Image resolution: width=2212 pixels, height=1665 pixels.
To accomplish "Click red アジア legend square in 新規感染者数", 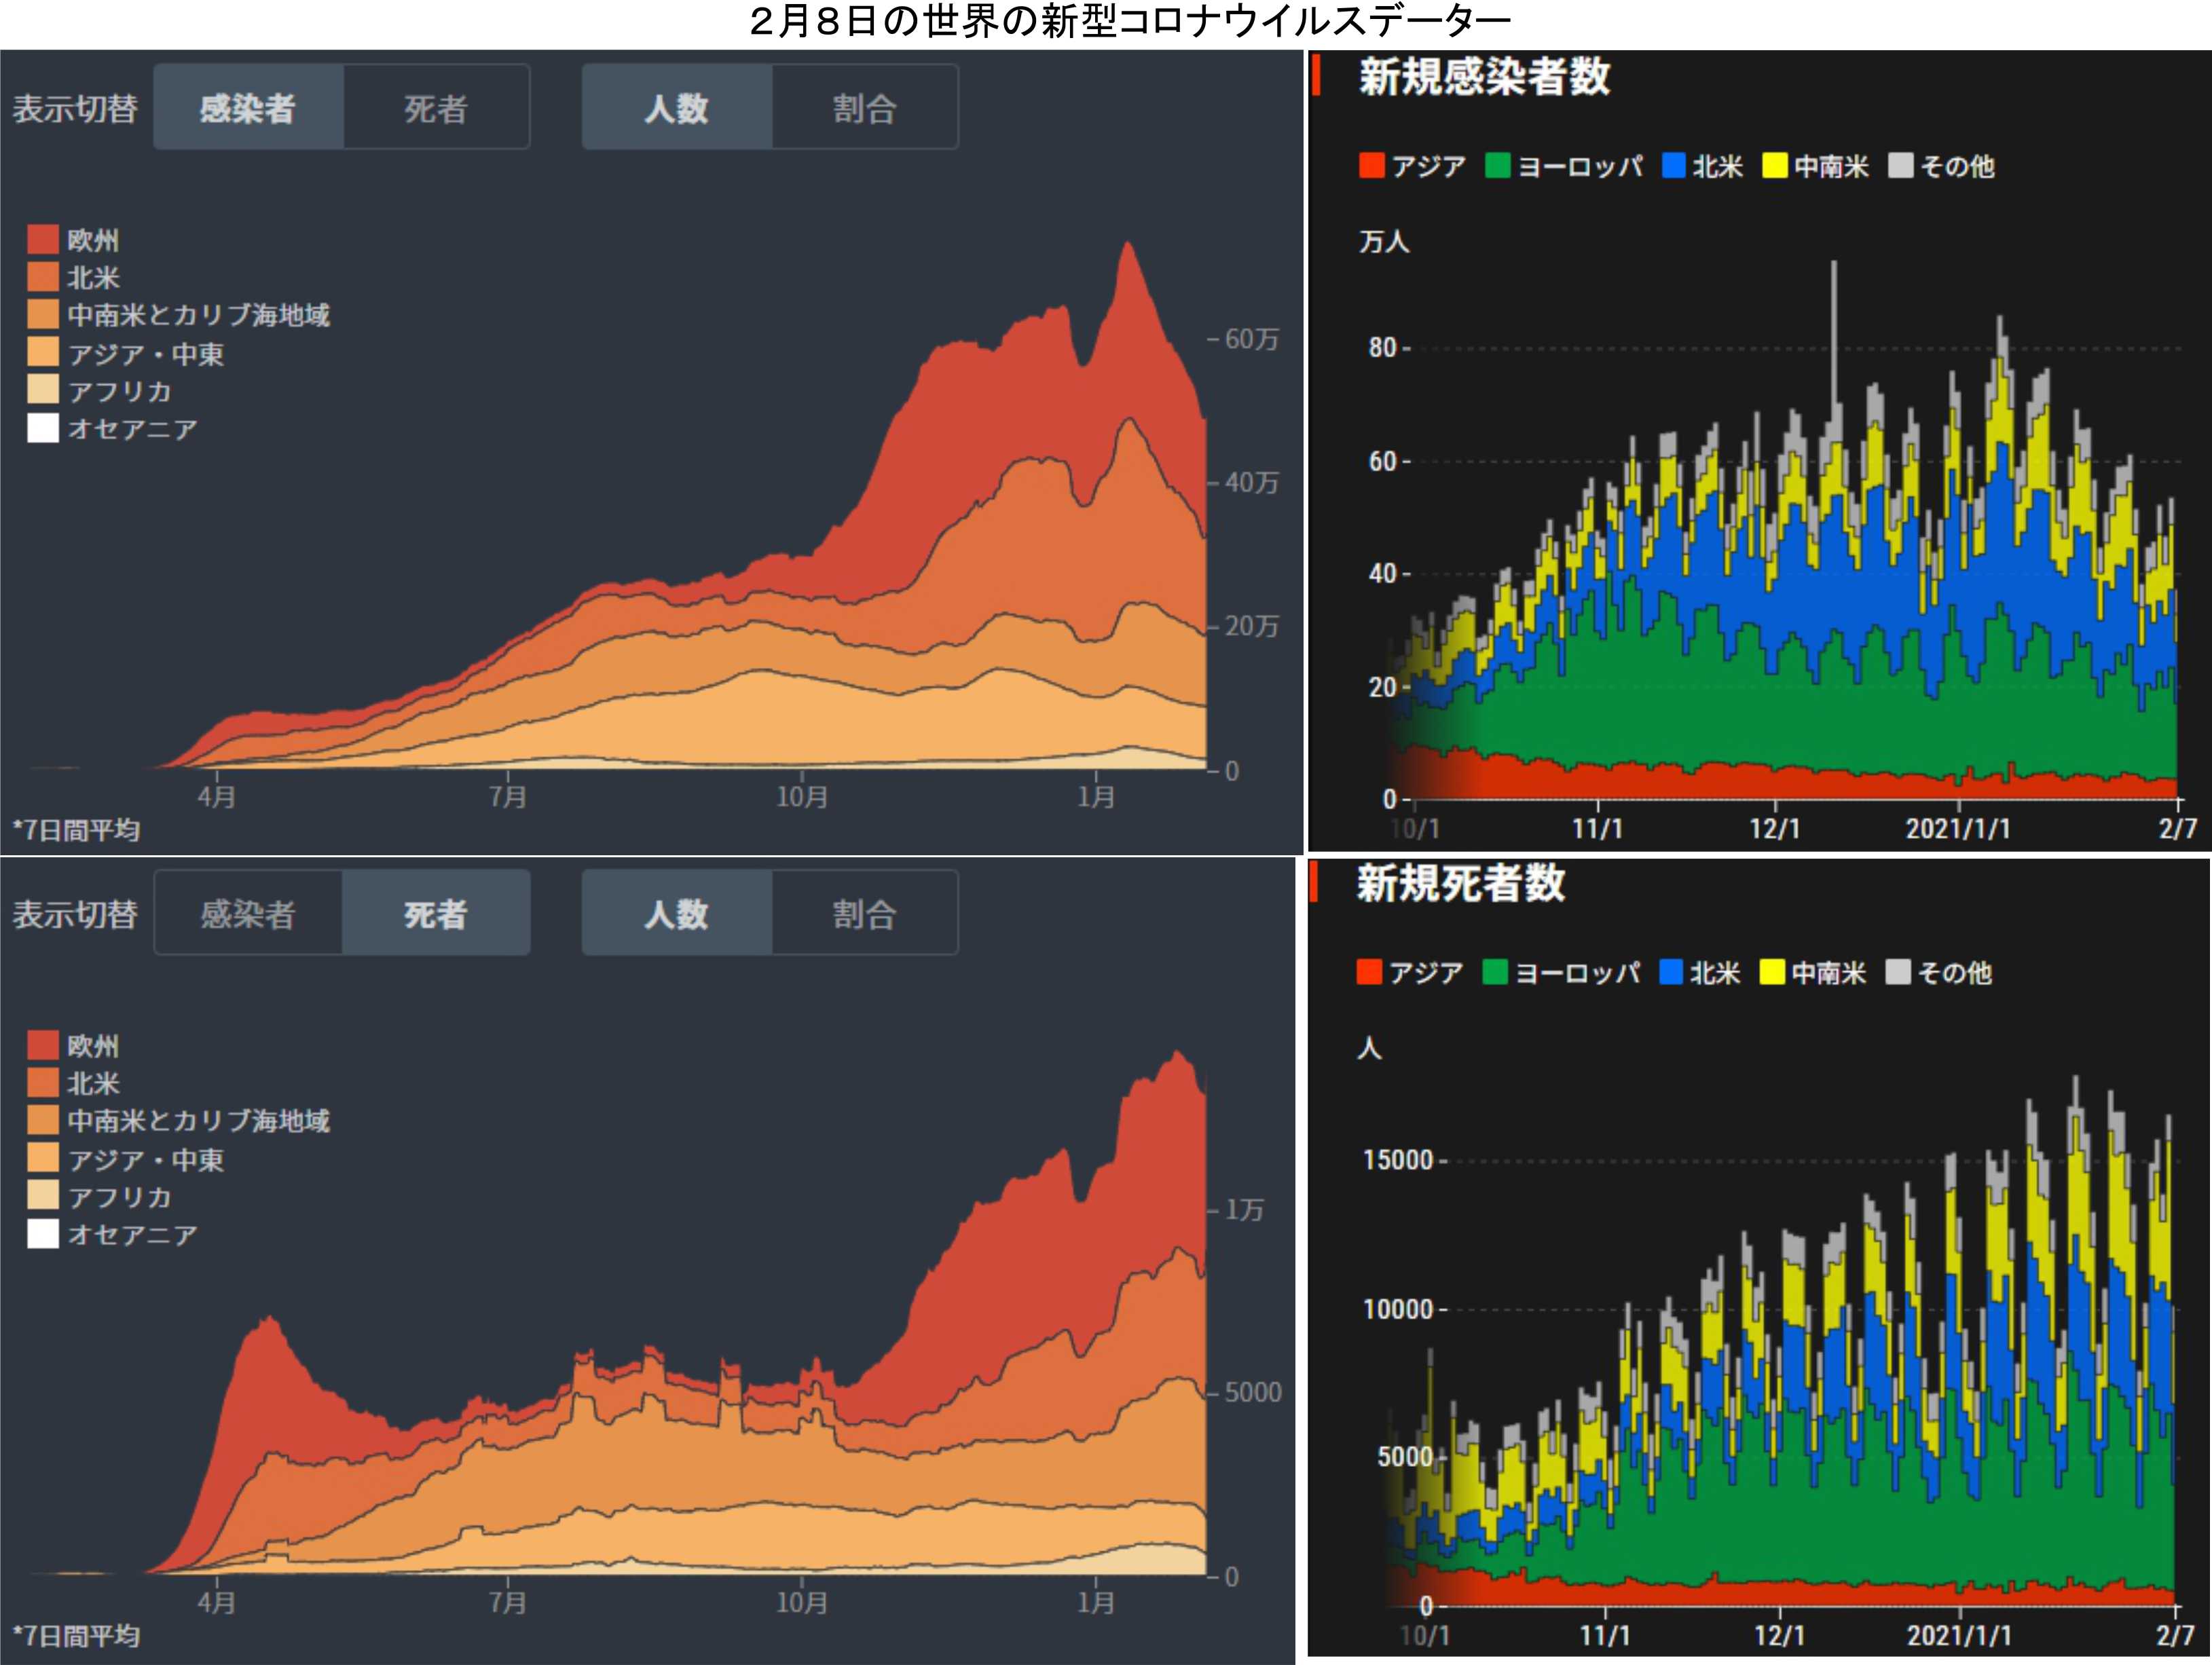I will (x=1372, y=166).
